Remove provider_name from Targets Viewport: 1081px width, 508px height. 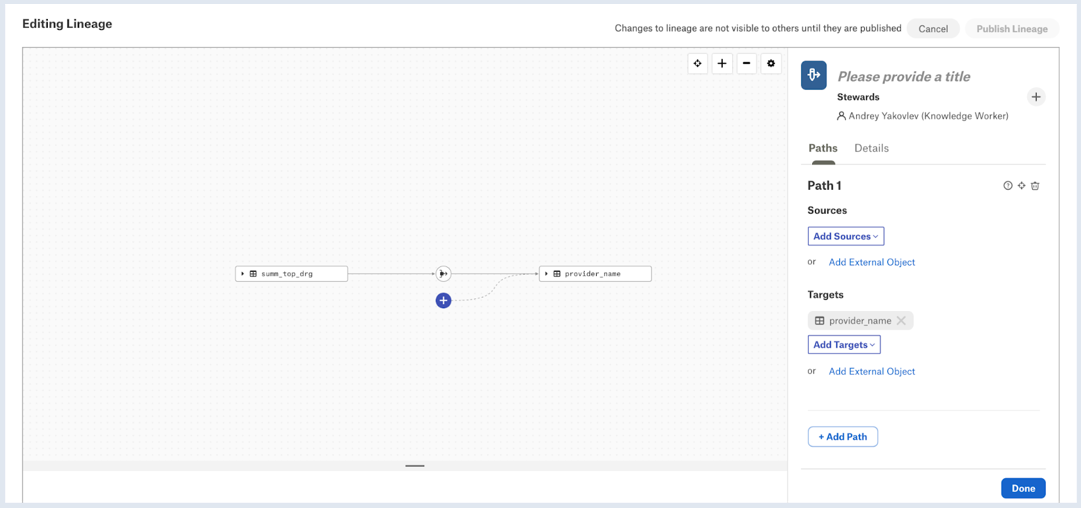point(900,321)
